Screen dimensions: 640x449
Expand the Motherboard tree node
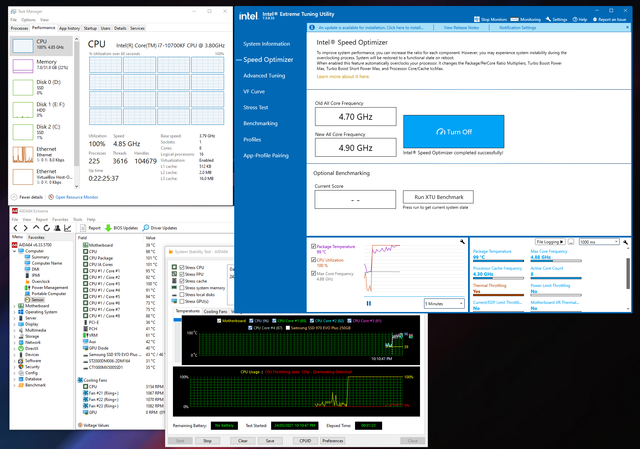pos(15,306)
